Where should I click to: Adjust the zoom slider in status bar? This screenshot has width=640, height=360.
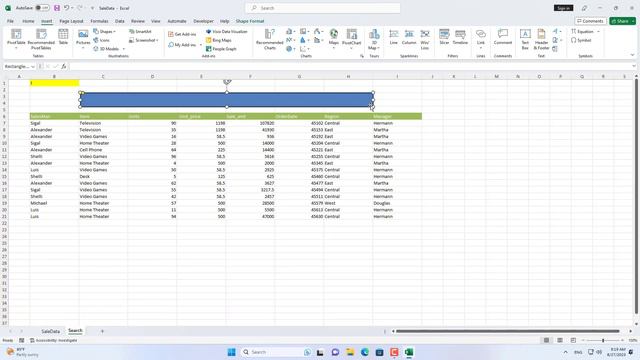603,340
